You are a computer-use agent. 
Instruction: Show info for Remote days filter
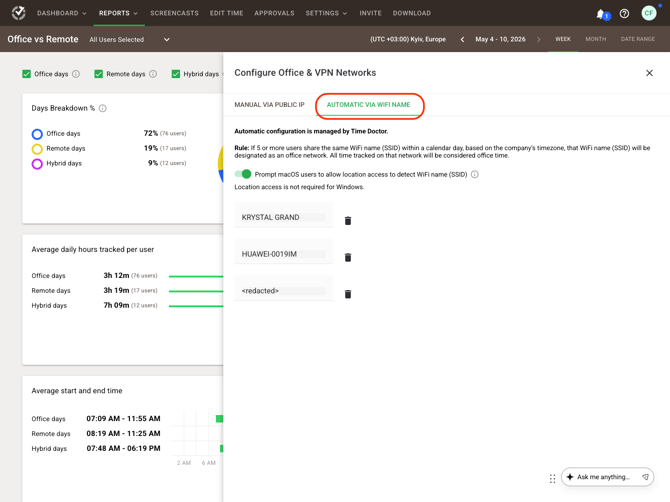[x=153, y=74]
